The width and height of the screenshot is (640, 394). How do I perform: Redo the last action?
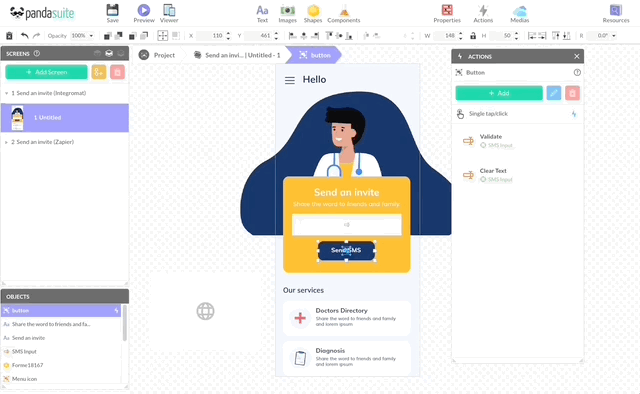point(36,36)
